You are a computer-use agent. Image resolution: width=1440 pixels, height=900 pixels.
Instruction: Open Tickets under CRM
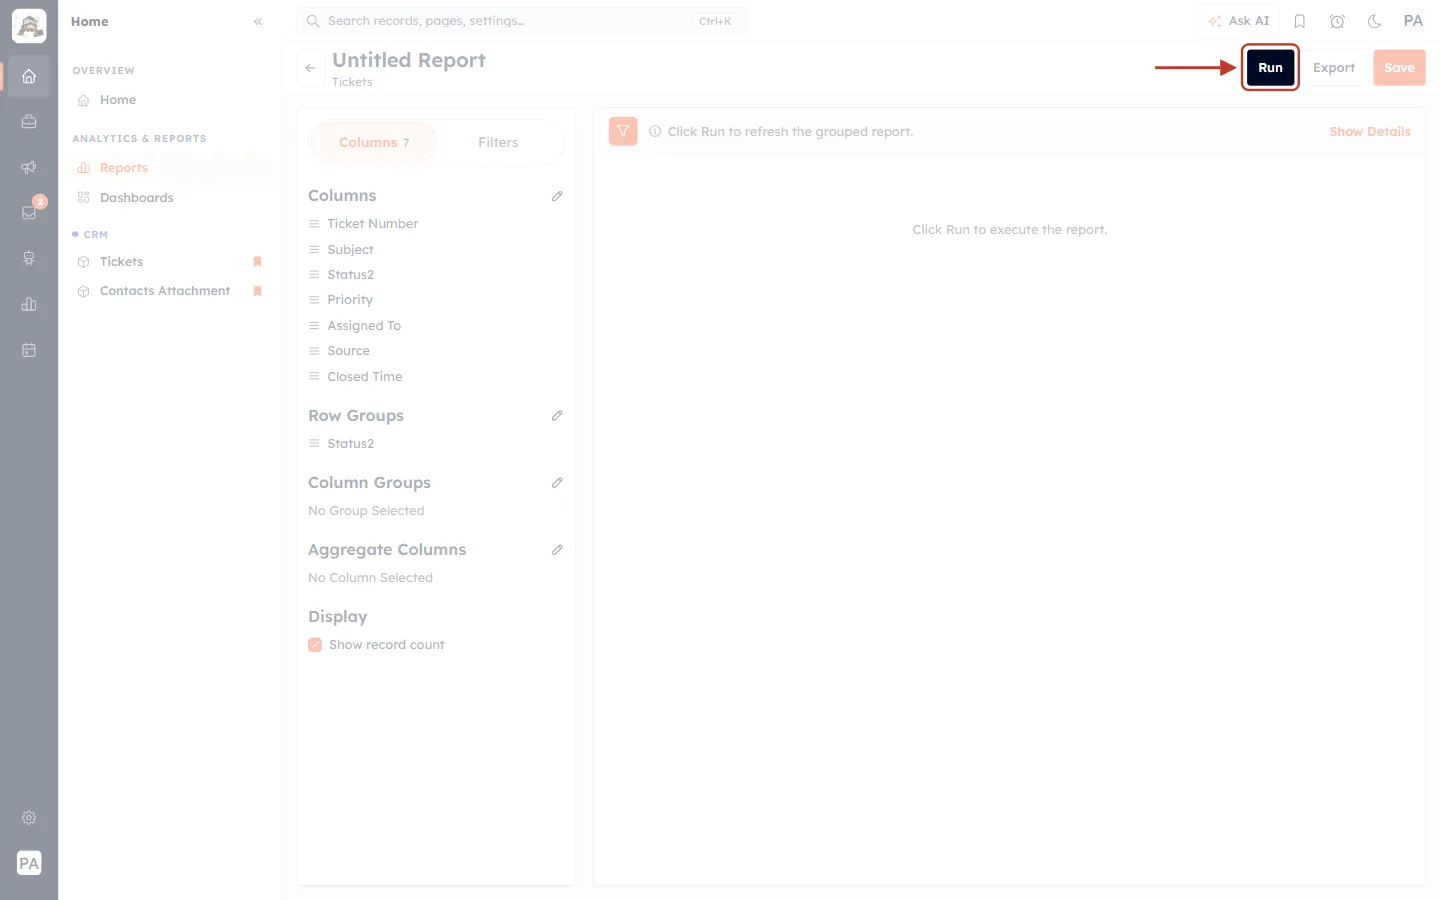click(x=170, y=262)
